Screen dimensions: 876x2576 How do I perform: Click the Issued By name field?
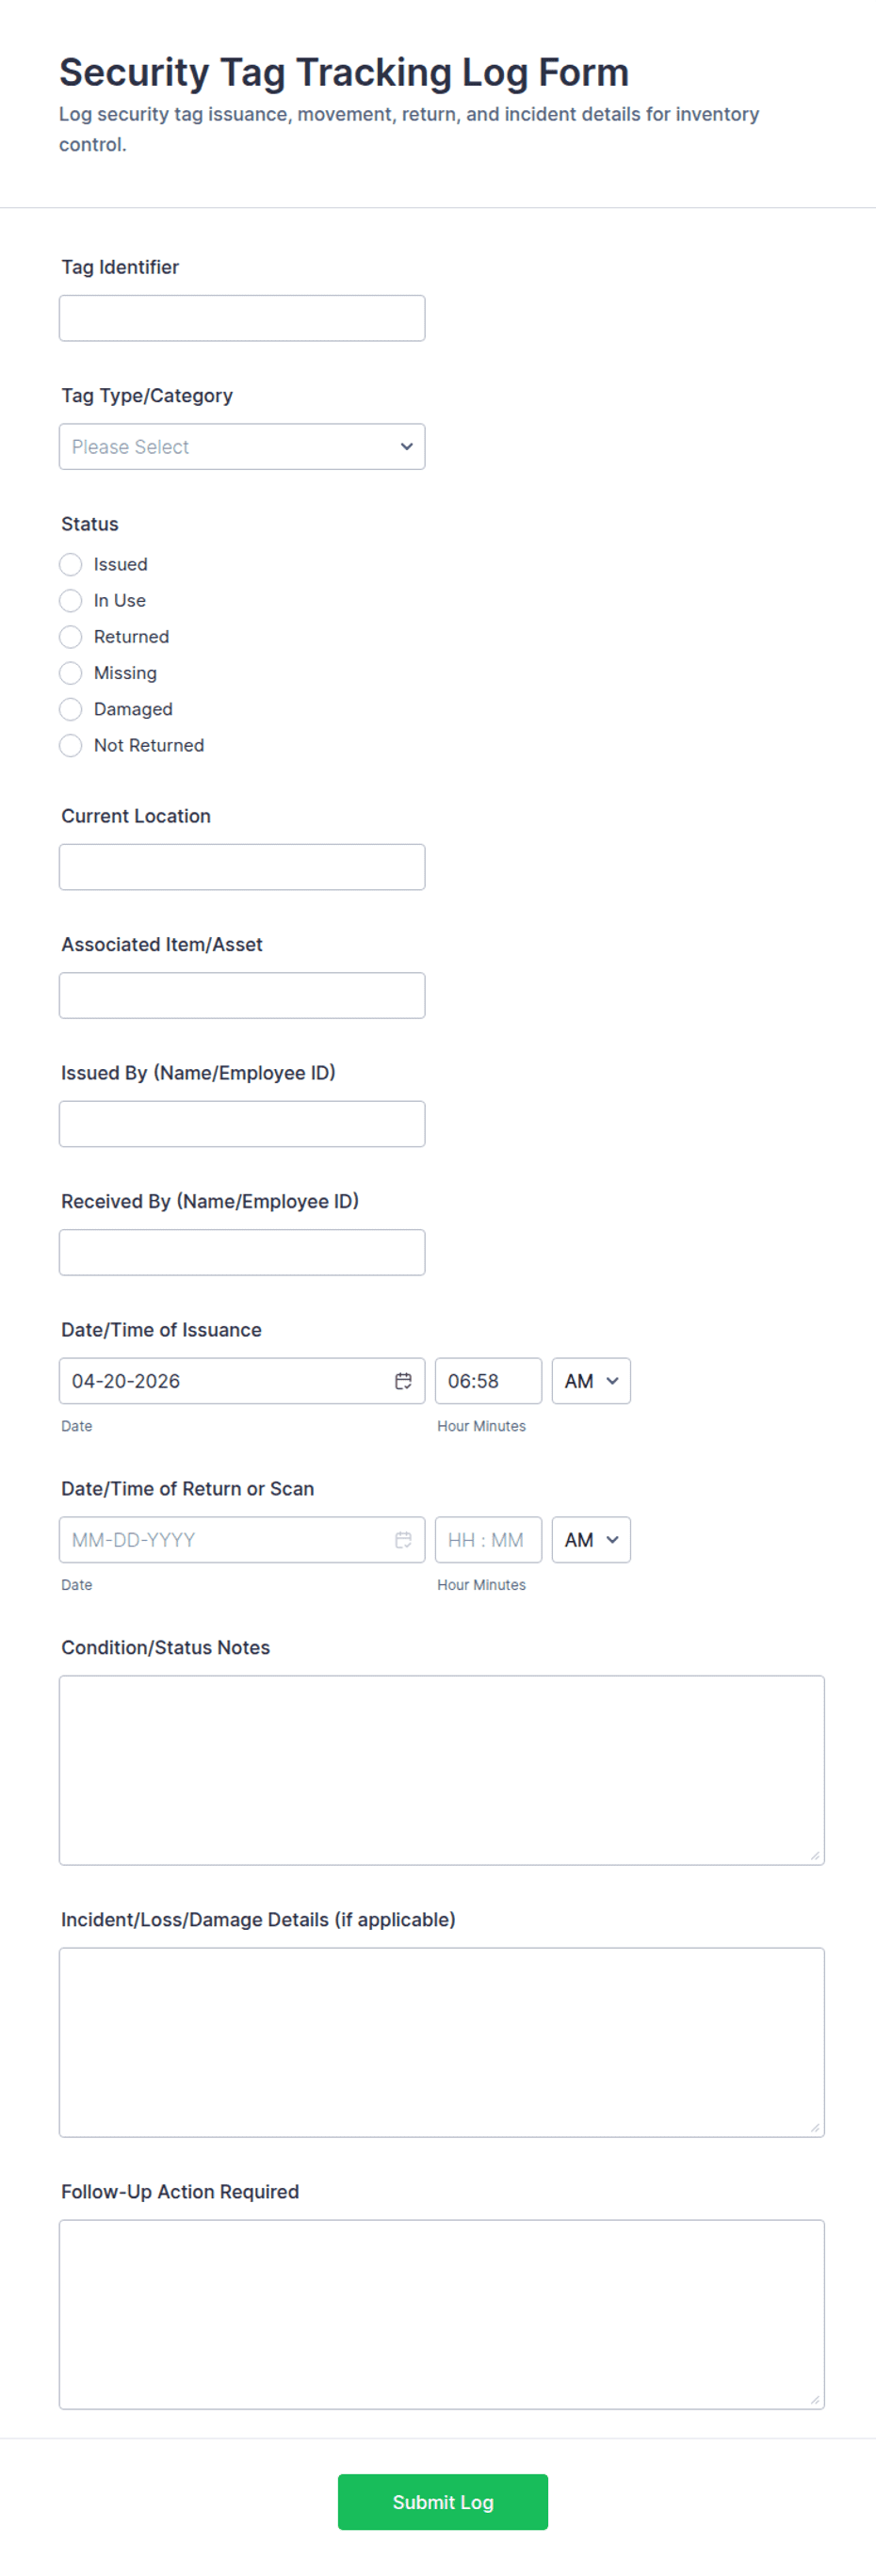click(242, 1124)
